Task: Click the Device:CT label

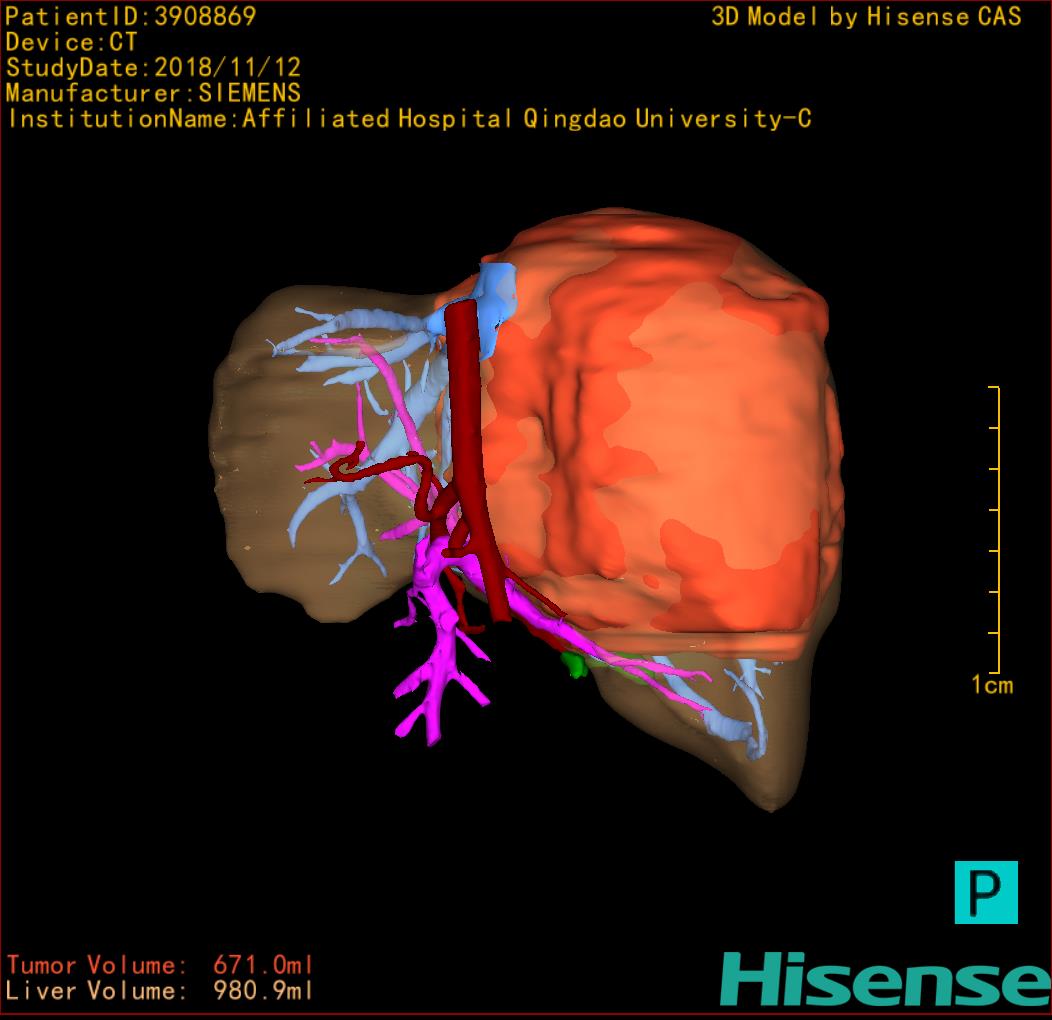Action: coord(71,43)
